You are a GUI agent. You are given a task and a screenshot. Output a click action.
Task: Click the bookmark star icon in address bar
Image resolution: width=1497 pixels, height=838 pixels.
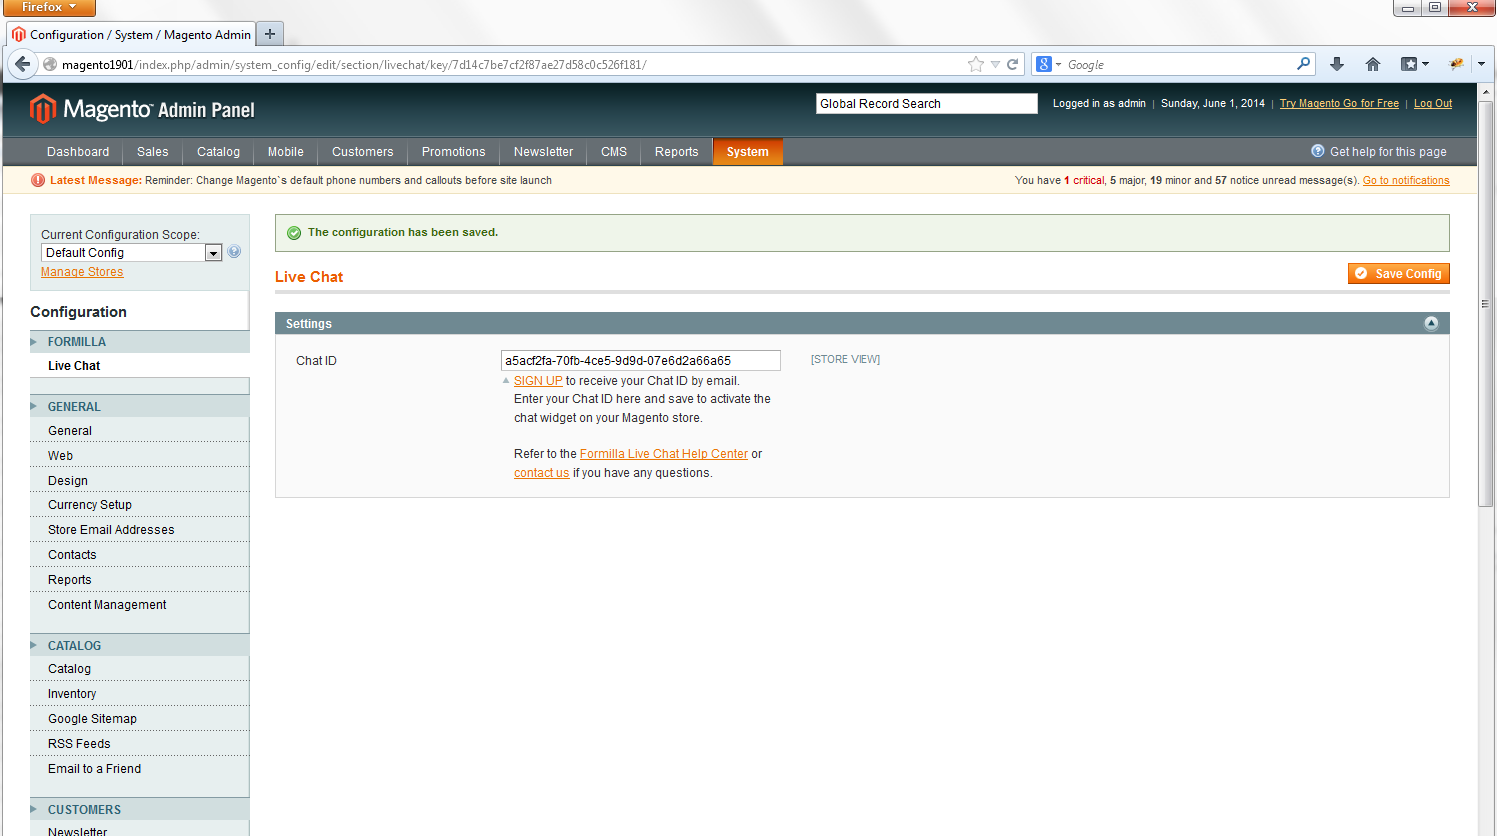(x=976, y=64)
